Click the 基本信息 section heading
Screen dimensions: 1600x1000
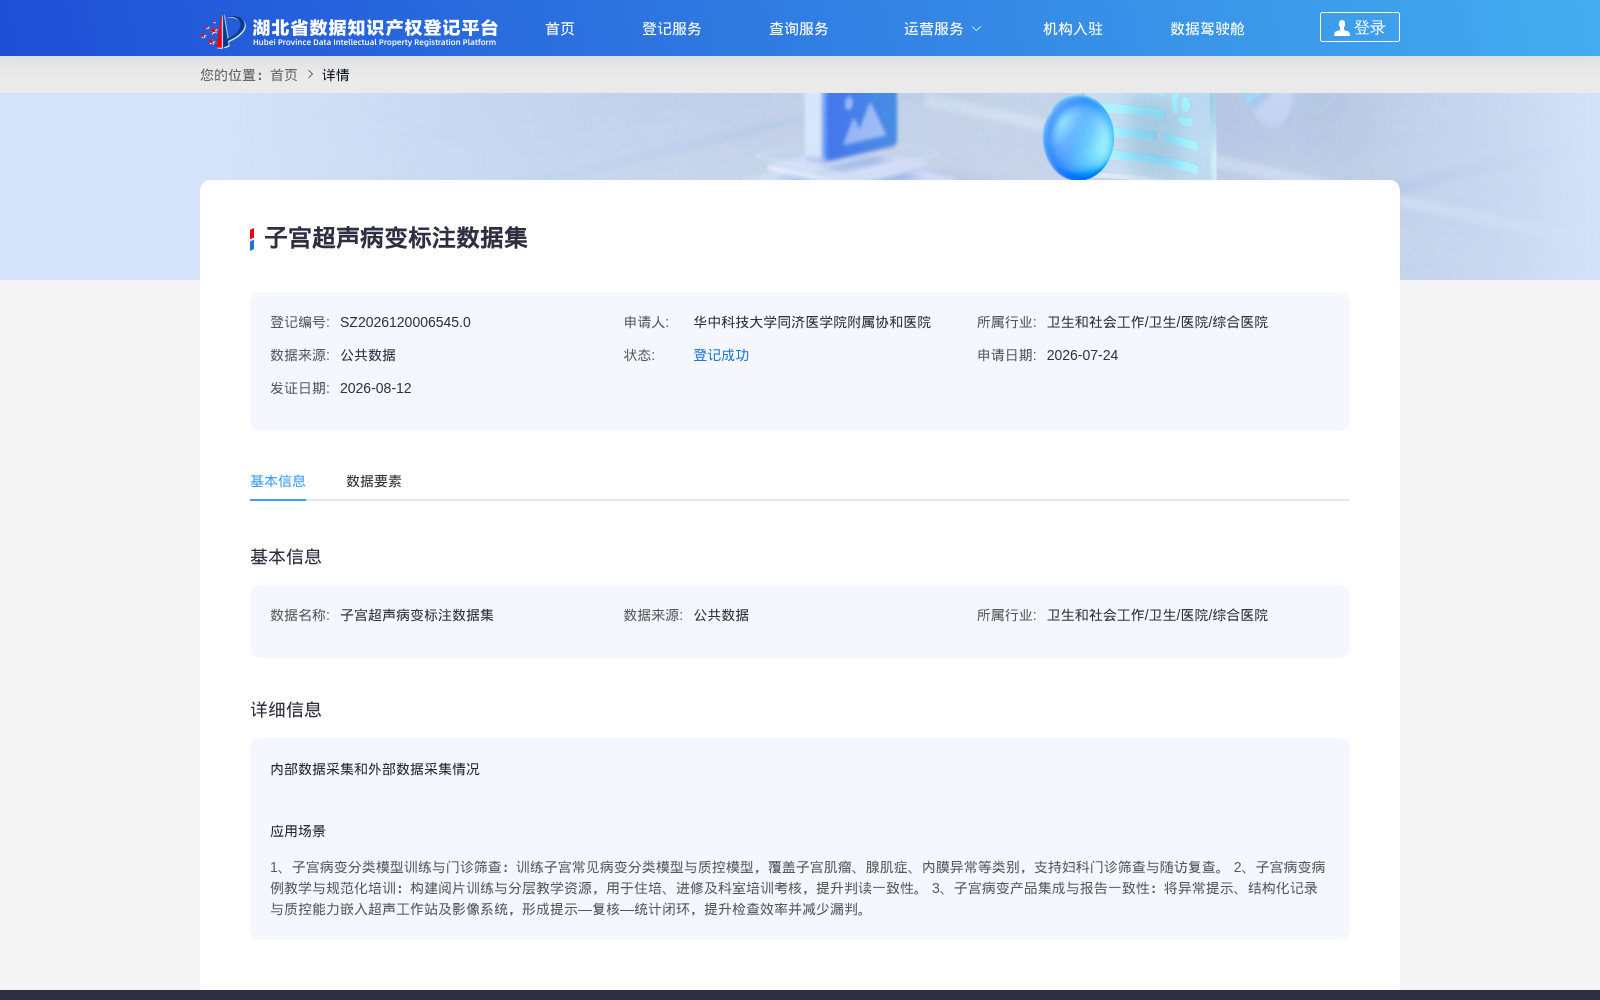[286, 557]
